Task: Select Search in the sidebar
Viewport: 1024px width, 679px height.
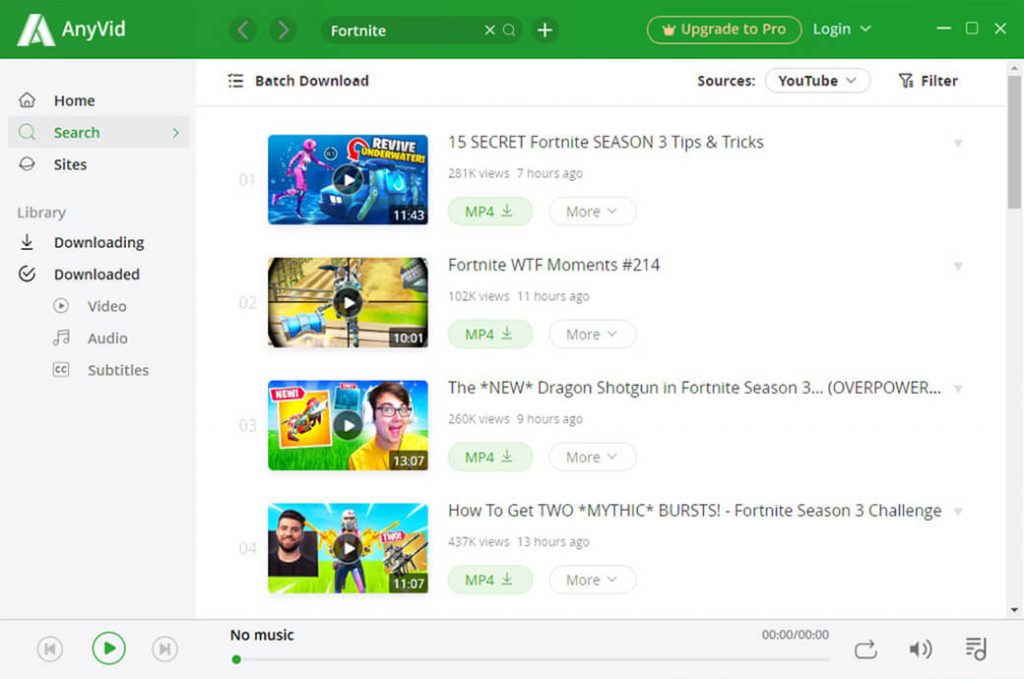Action: pyautogui.click(x=99, y=133)
